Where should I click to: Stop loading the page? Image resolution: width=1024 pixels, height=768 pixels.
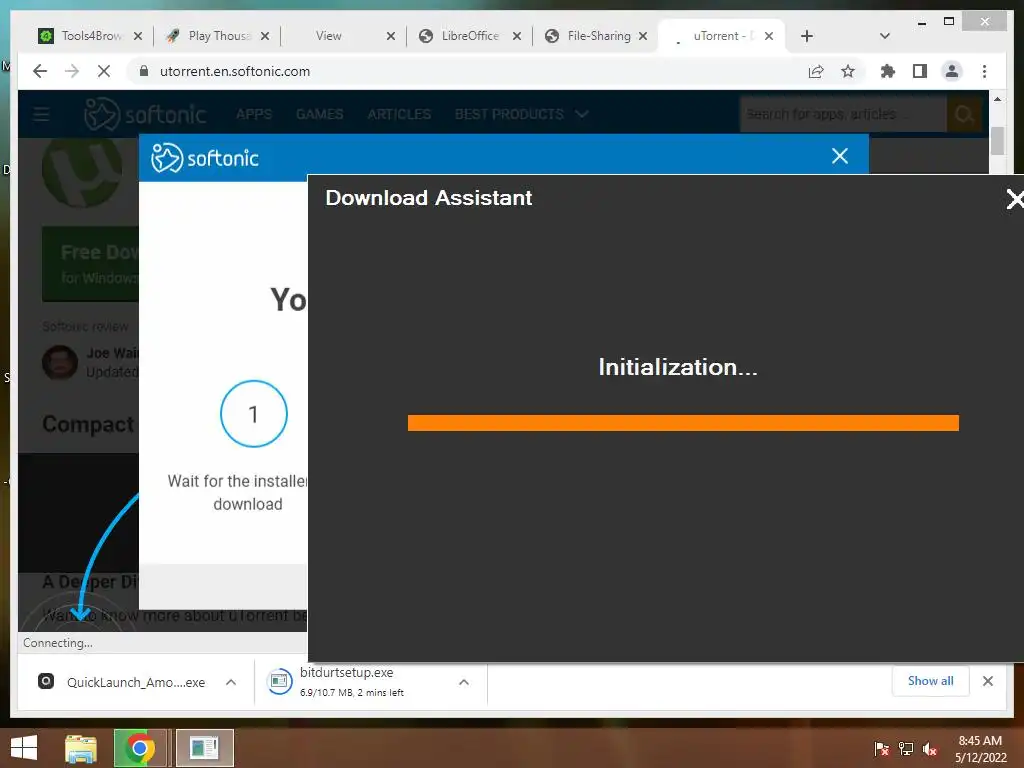point(104,71)
